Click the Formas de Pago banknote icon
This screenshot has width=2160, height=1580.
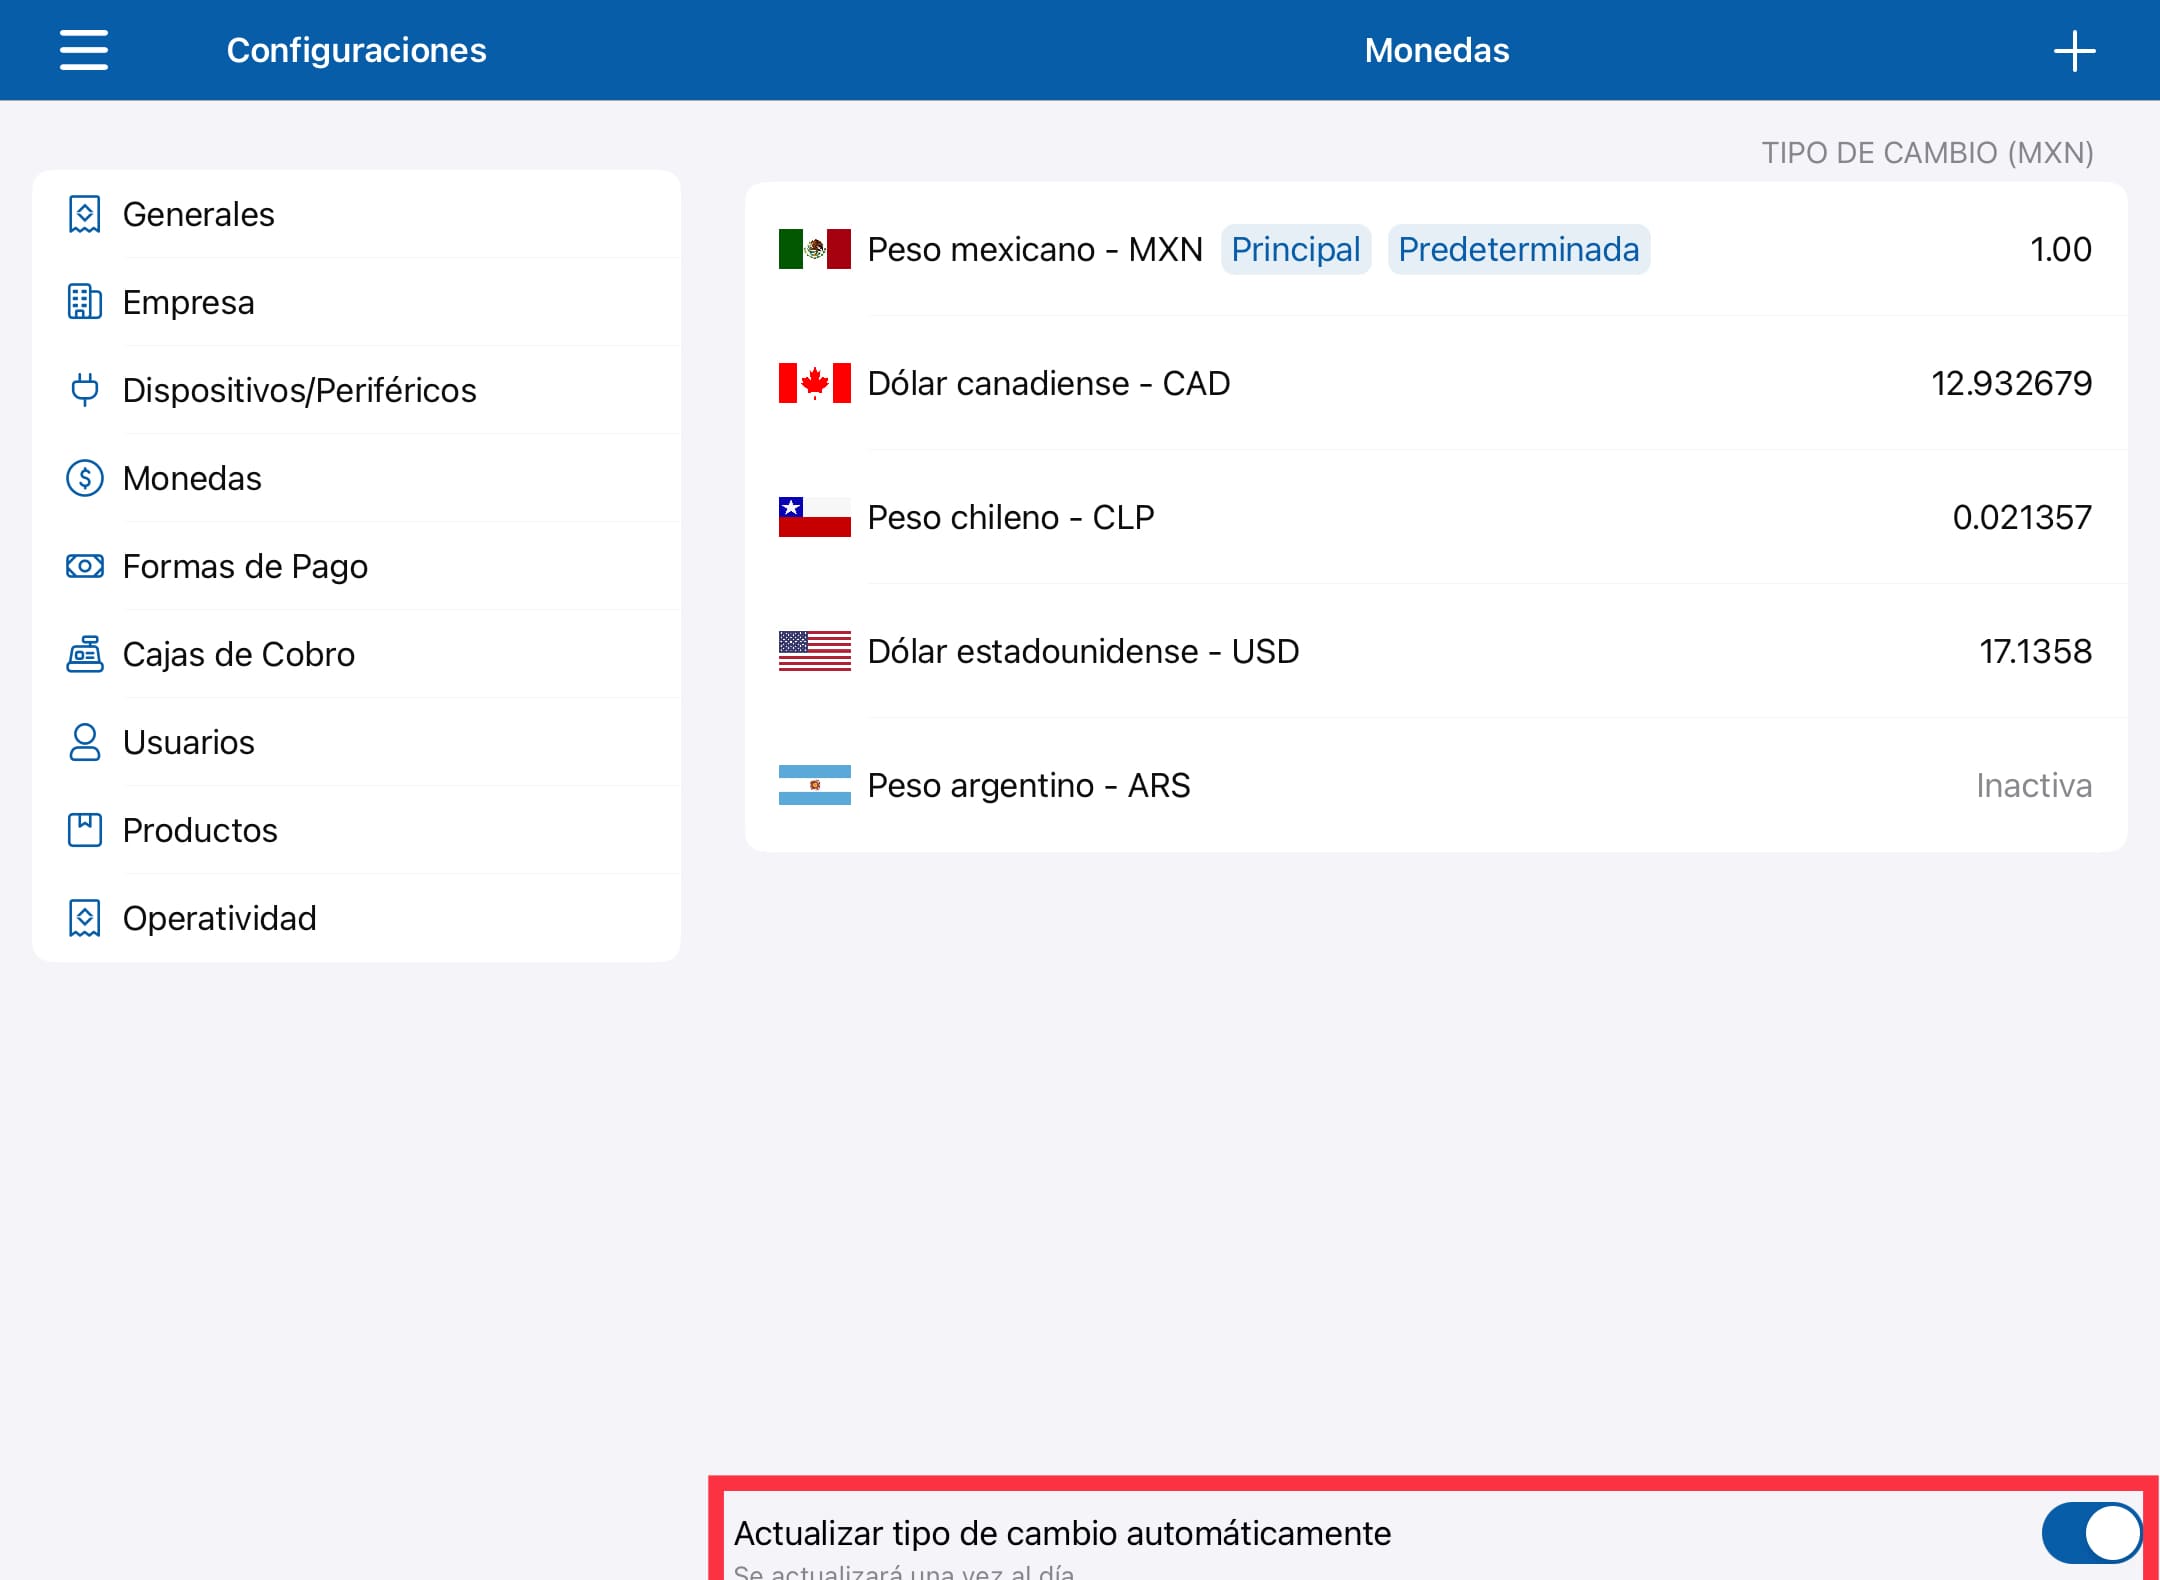click(x=85, y=566)
